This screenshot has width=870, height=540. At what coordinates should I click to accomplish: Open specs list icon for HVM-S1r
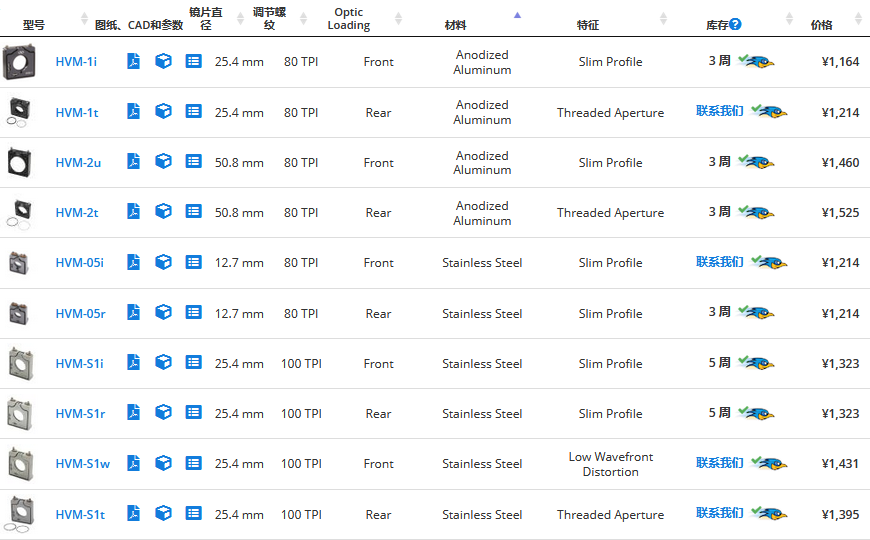point(193,412)
